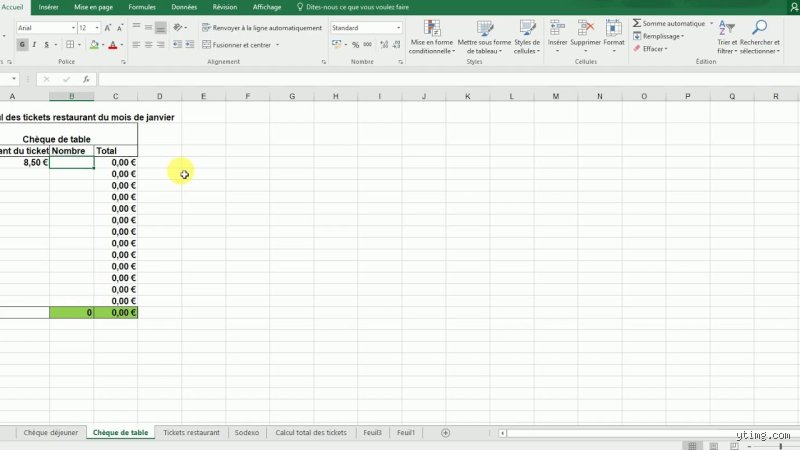Viewport: 800px width, 450px height.
Task: Click the accounting currency format icon
Action: [x=336, y=45]
